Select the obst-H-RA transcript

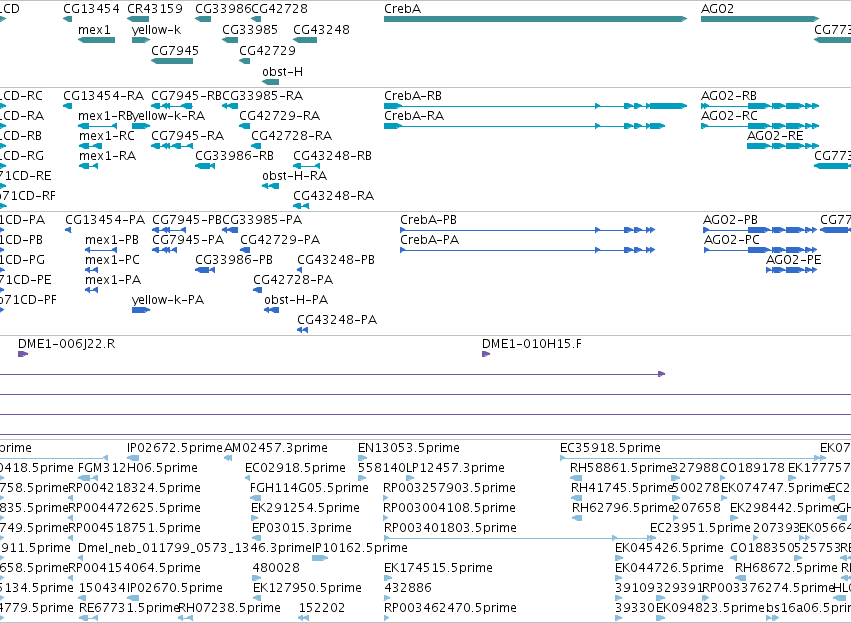tap(270, 186)
